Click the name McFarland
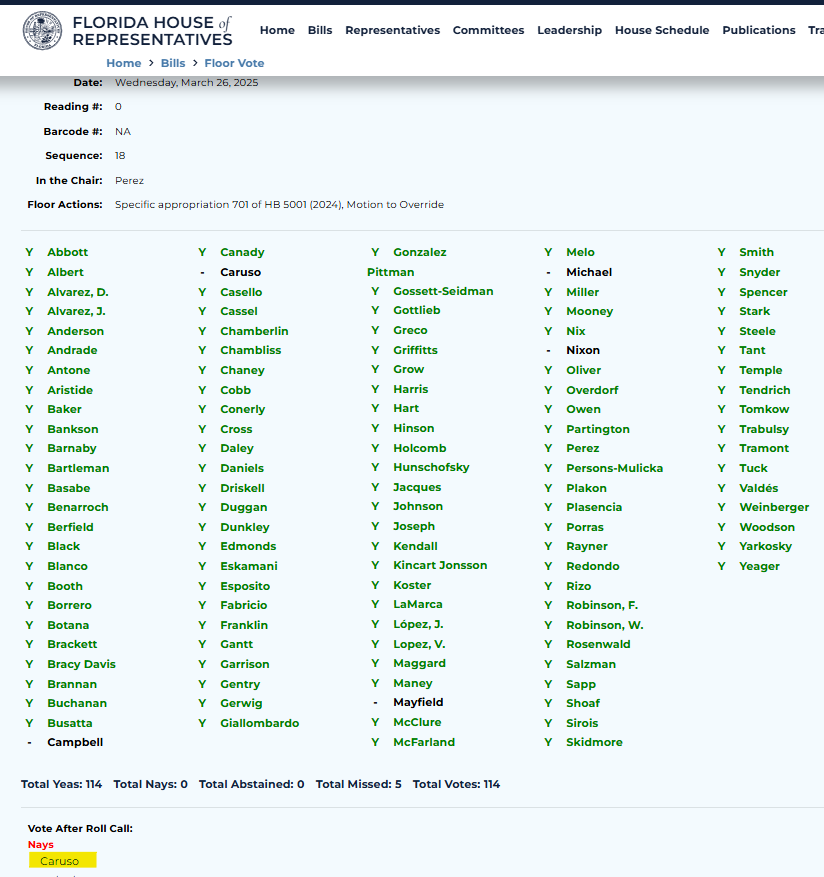 point(423,743)
